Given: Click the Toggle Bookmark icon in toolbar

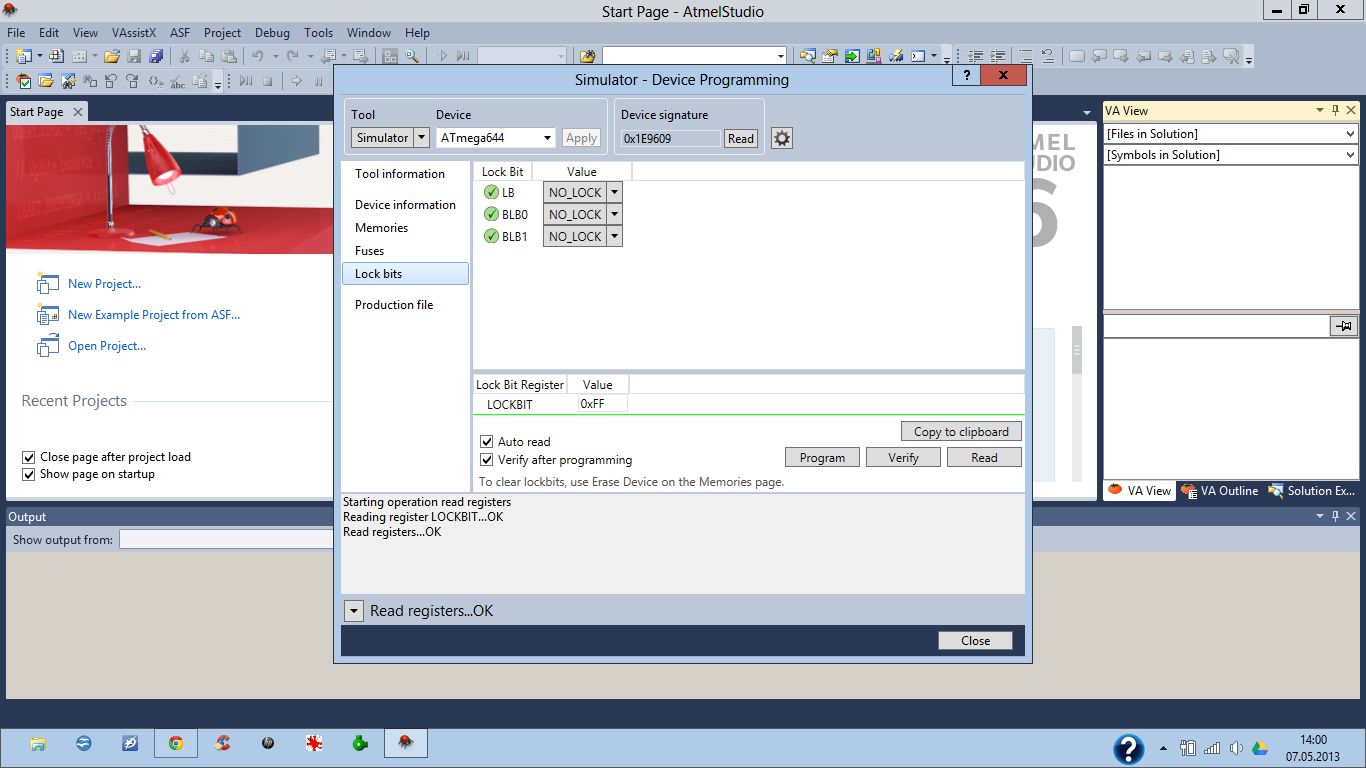Looking at the screenshot, I should pos(1077,56).
